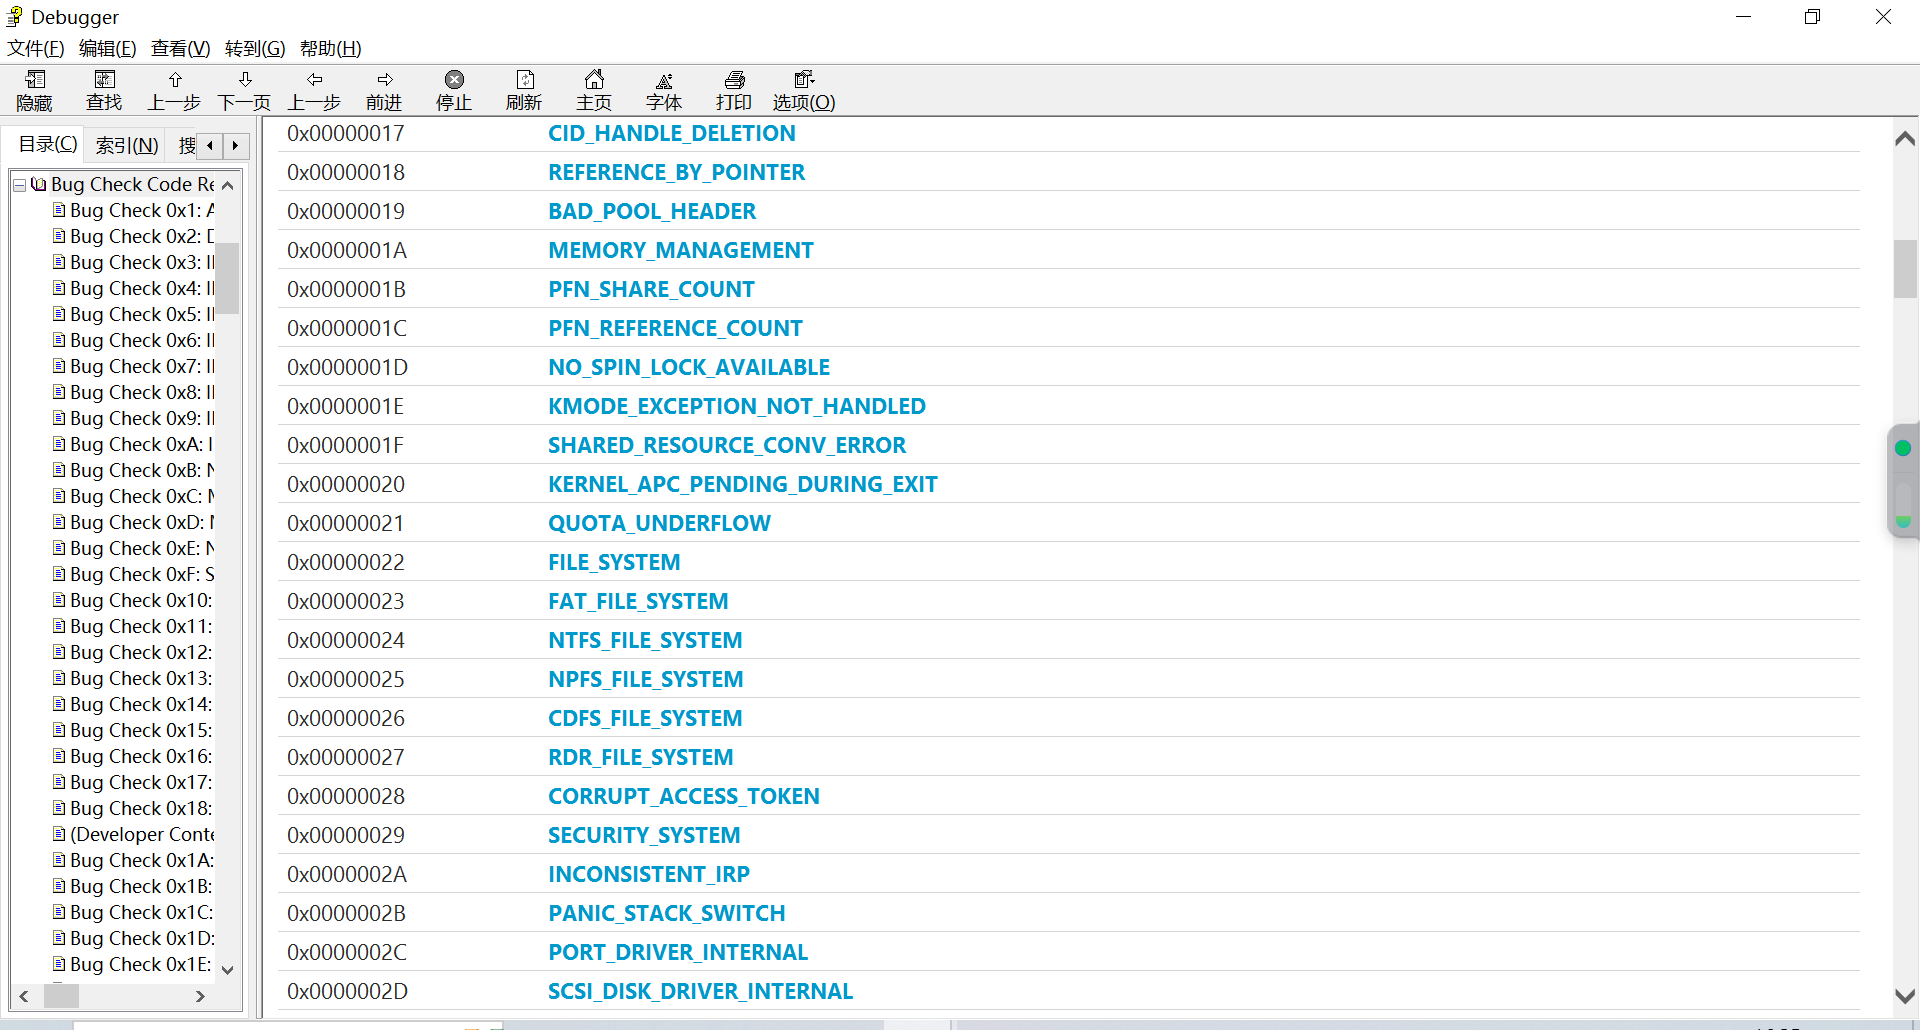Image resolution: width=1920 pixels, height=1030 pixels.
Task: Open the 查看(V) menu
Action: tap(180, 48)
